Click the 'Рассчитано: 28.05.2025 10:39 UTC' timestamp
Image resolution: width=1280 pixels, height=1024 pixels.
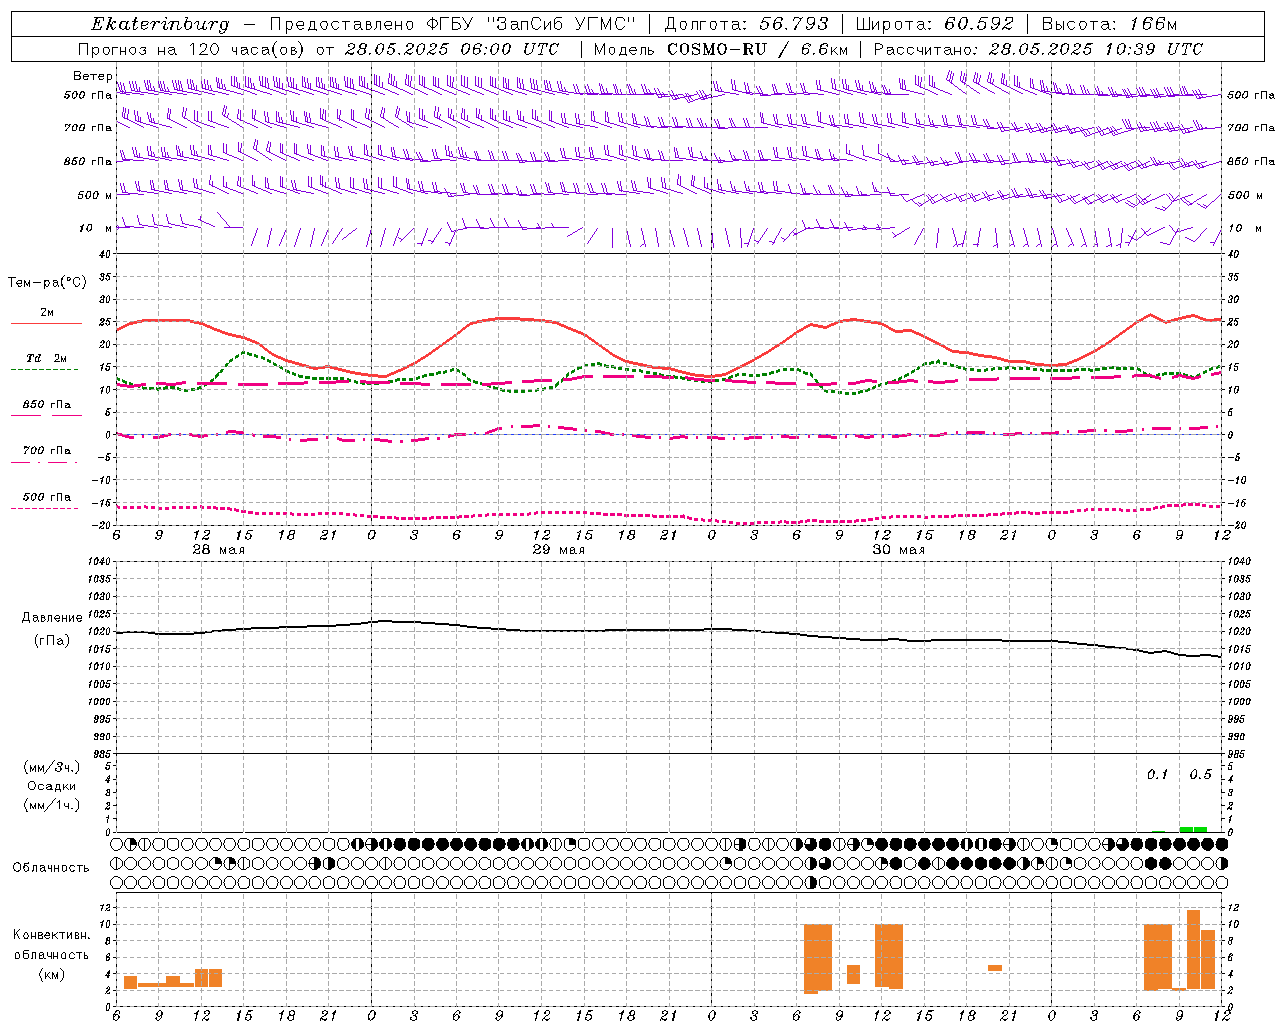1038,49
